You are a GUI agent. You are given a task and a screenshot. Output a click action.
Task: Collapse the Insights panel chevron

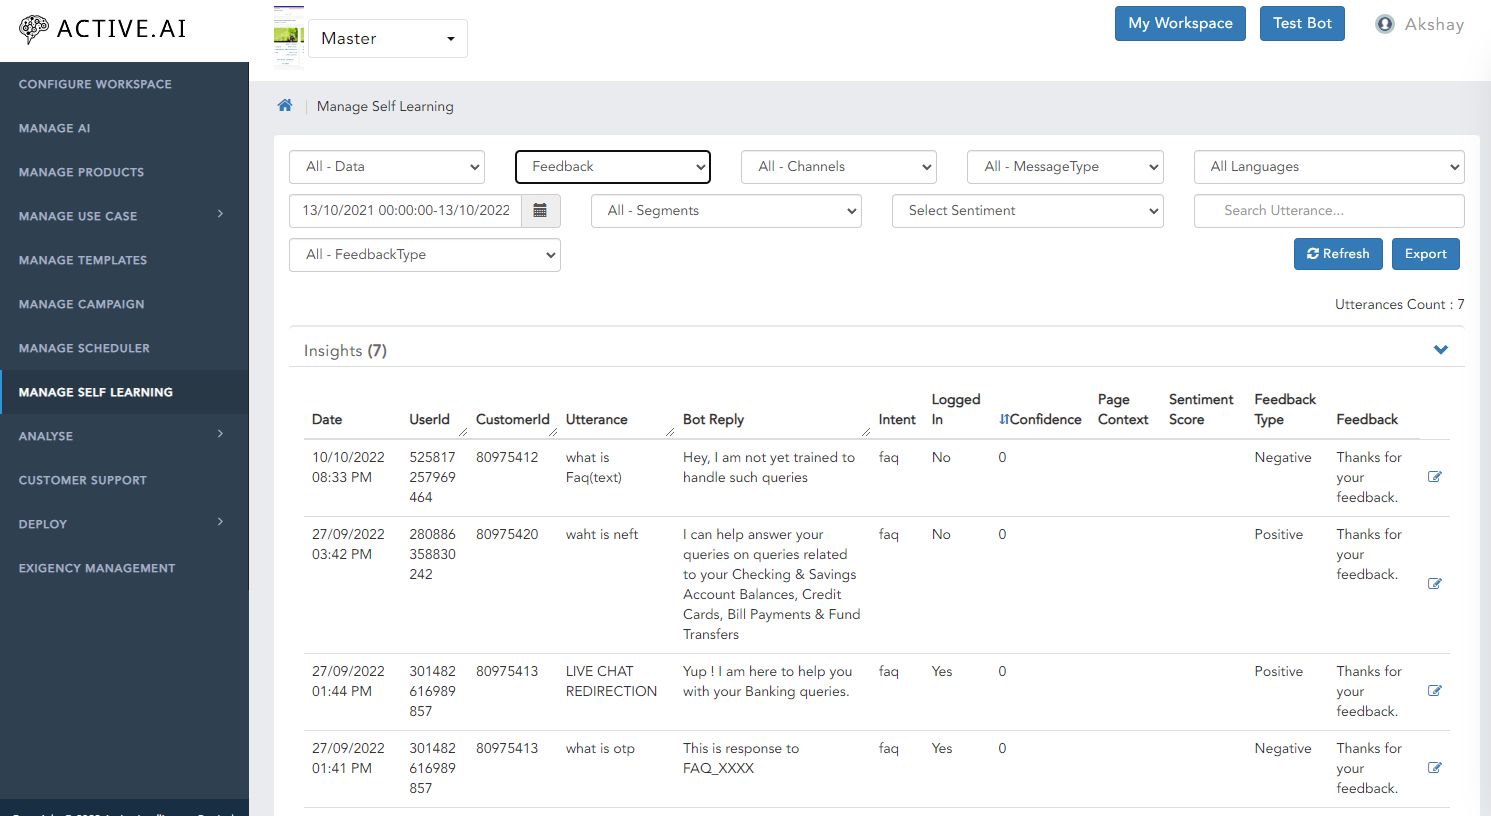tap(1441, 350)
